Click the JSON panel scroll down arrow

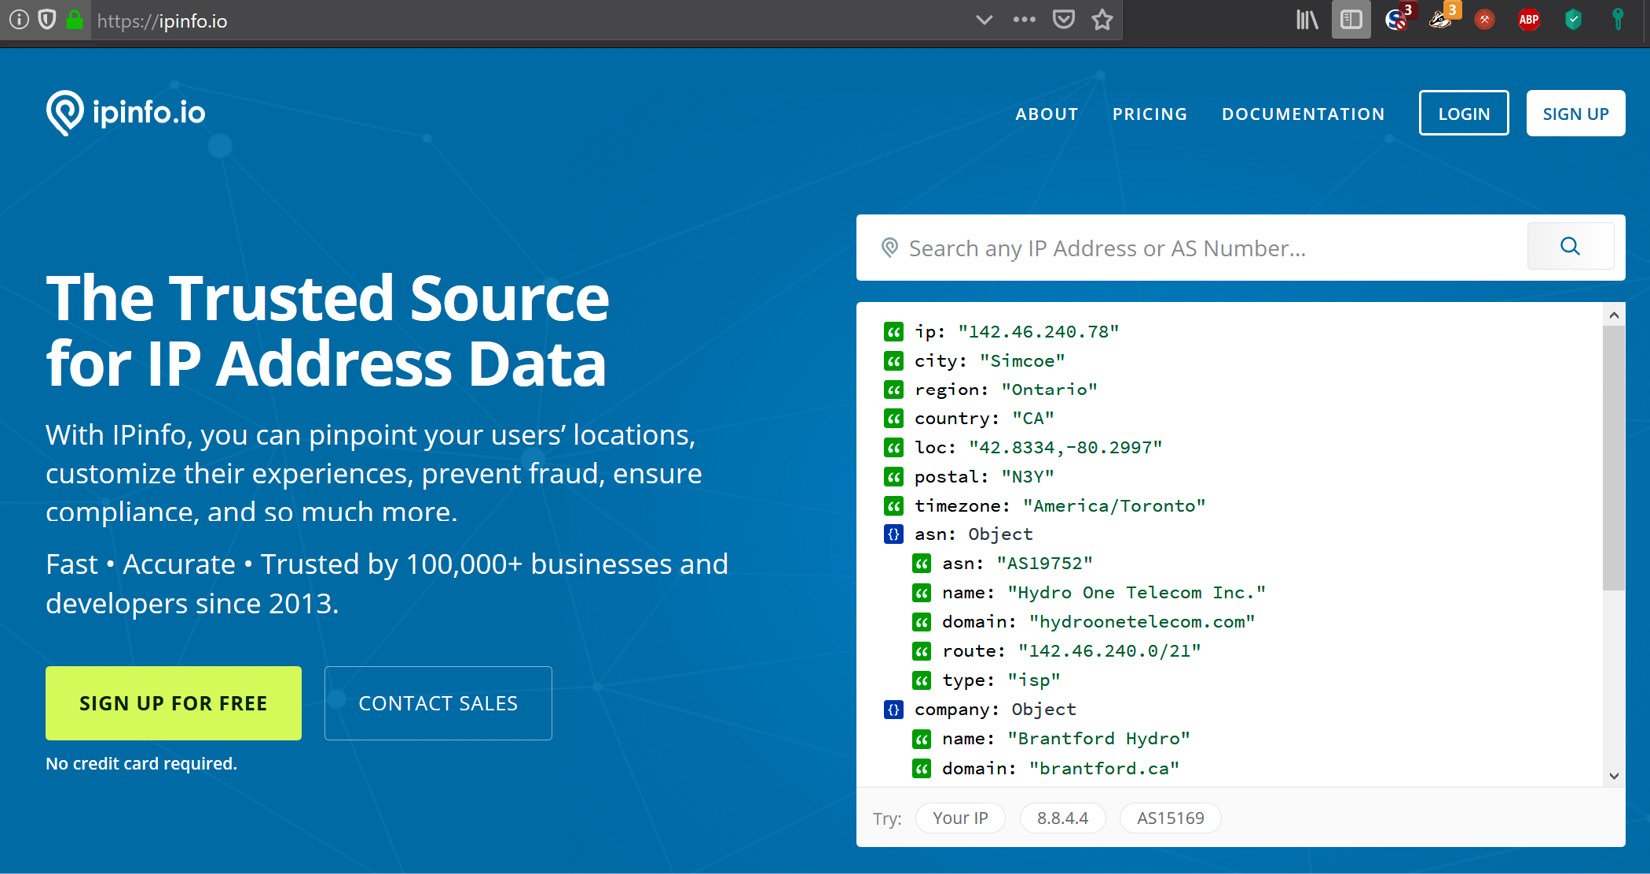coord(1613,776)
